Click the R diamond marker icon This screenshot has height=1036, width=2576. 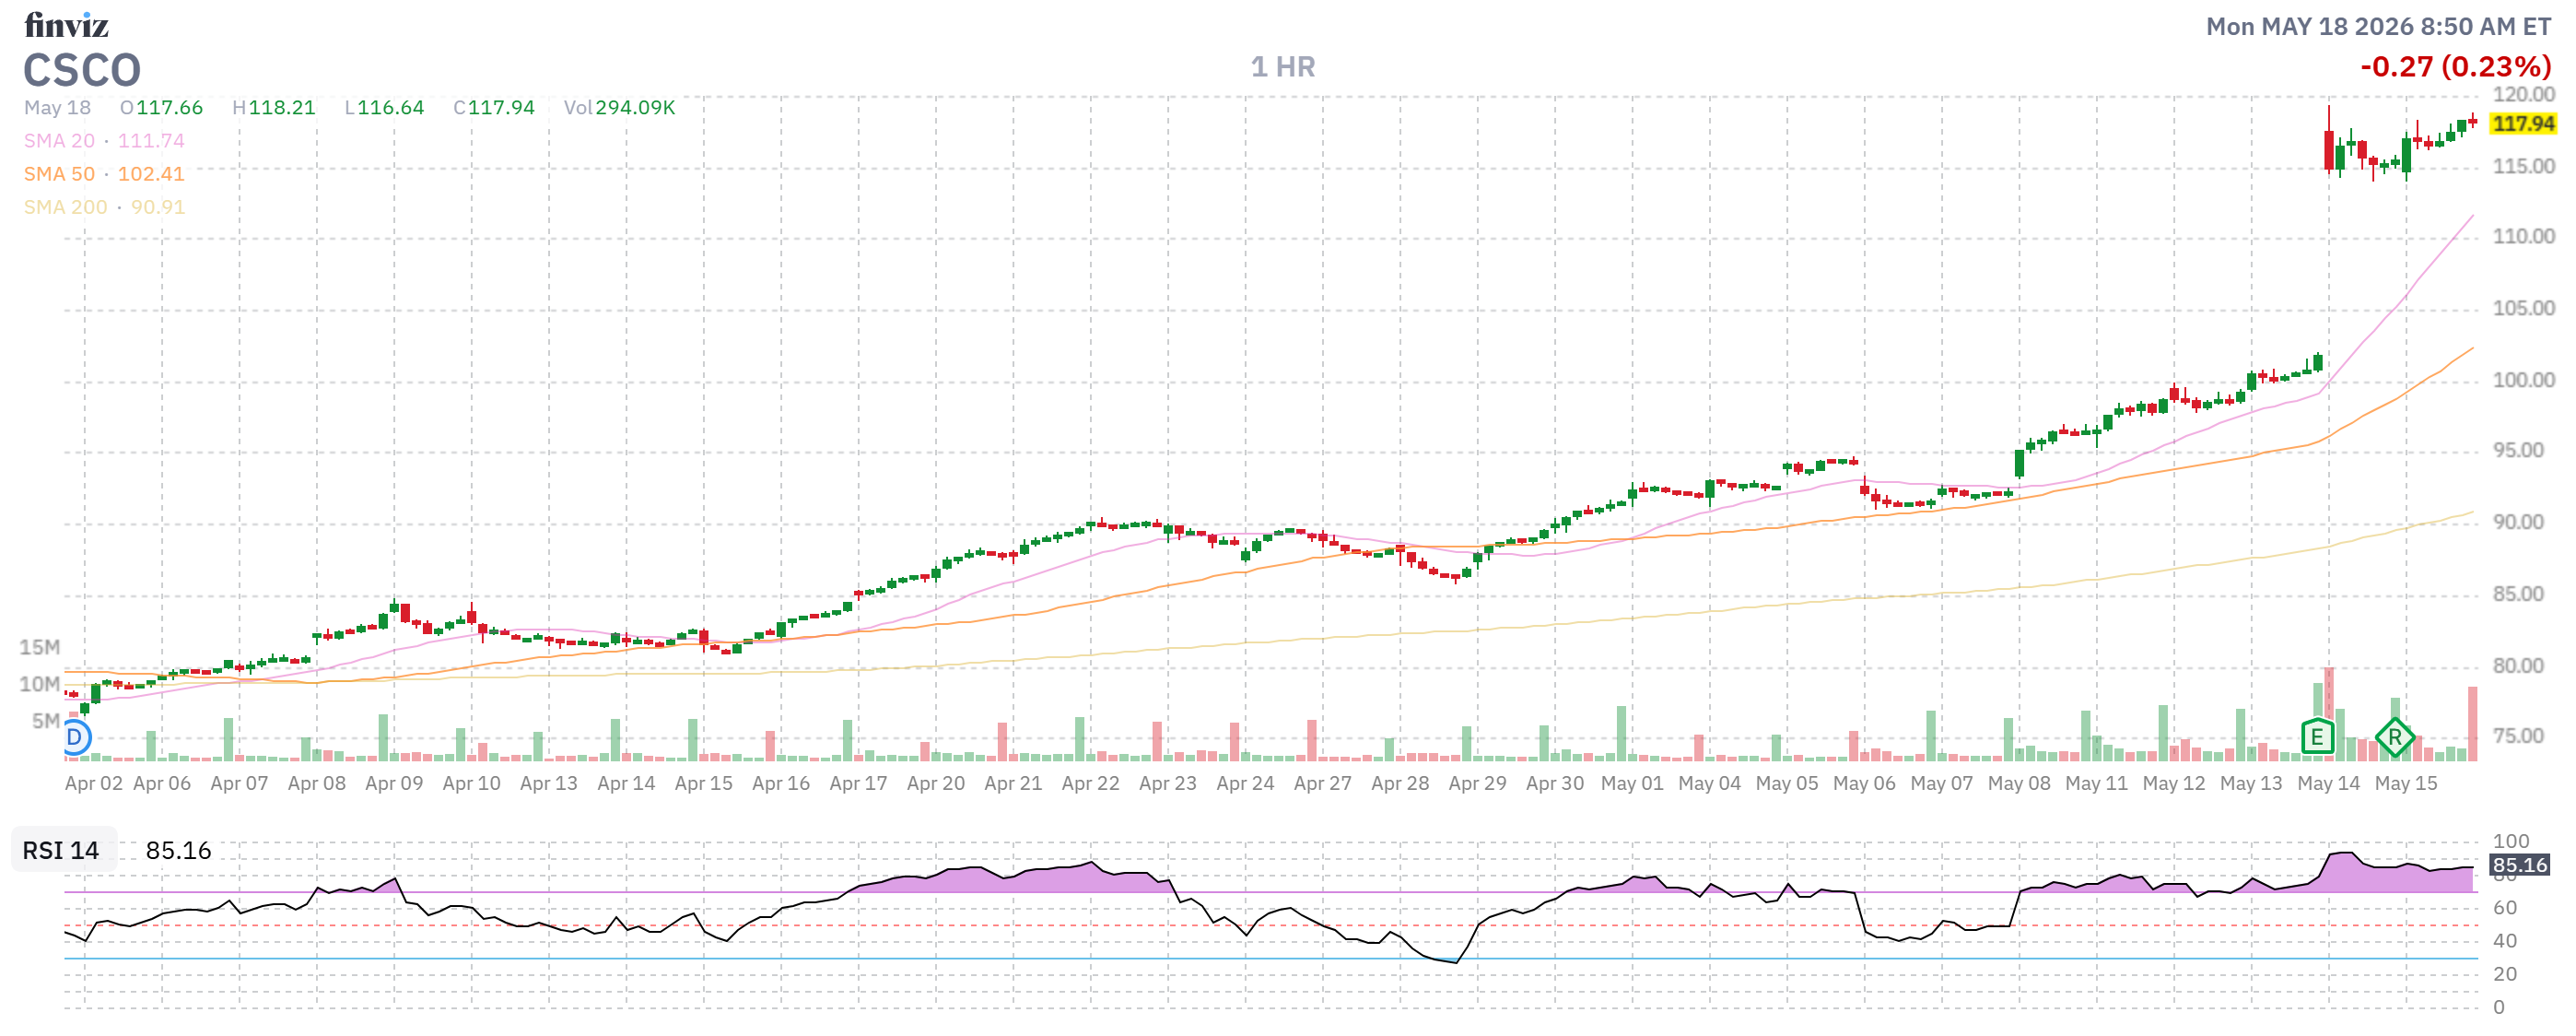tap(2394, 738)
